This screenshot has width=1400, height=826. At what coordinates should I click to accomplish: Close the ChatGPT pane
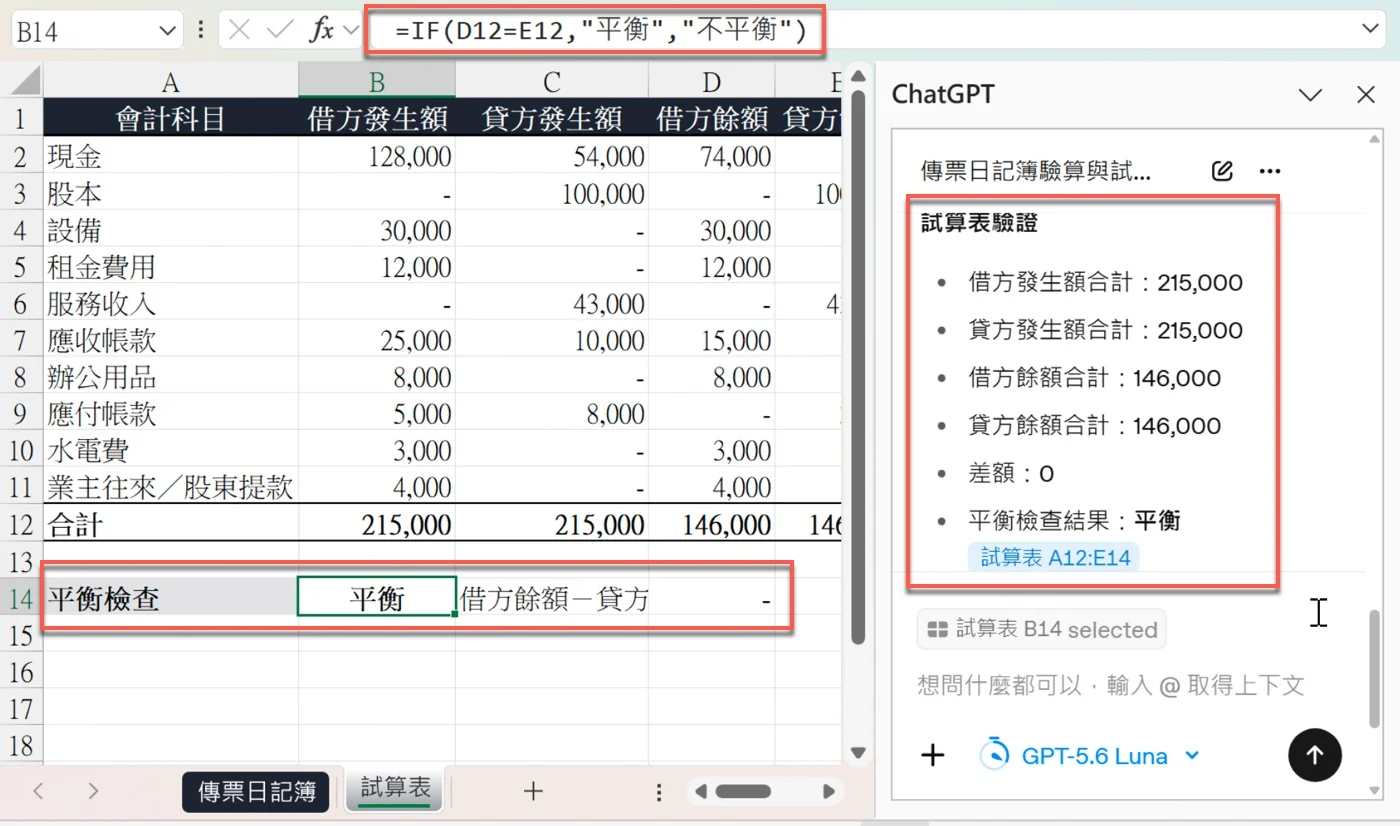point(1366,95)
